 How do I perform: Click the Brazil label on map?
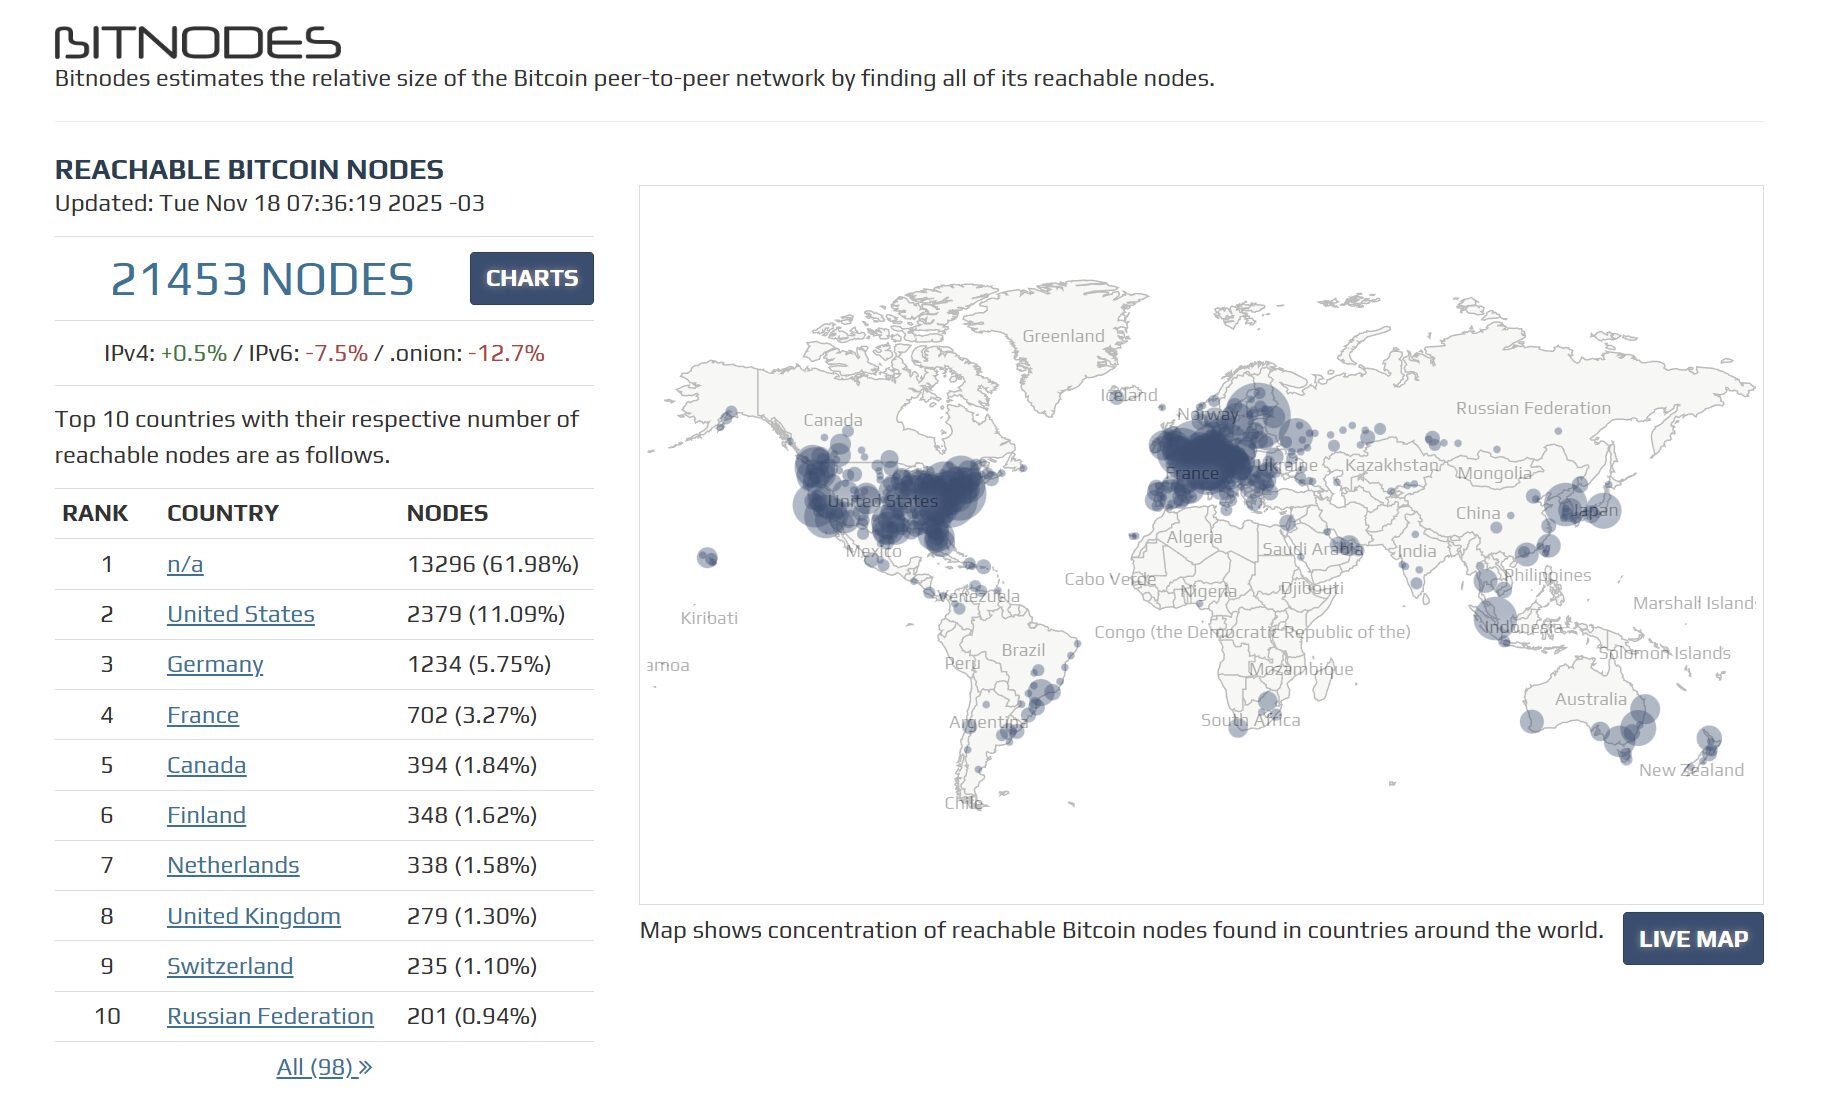pyautogui.click(x=1023, y=650)
